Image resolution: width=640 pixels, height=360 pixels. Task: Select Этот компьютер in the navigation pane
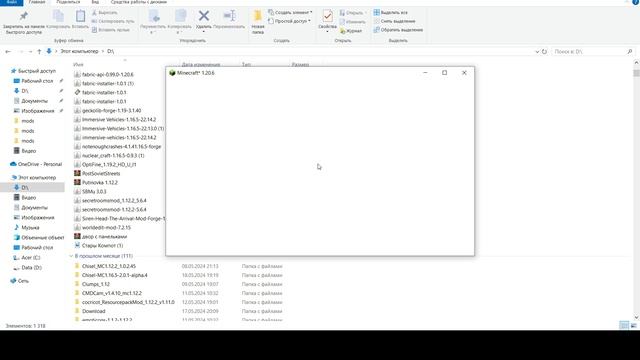pos(37,178)
